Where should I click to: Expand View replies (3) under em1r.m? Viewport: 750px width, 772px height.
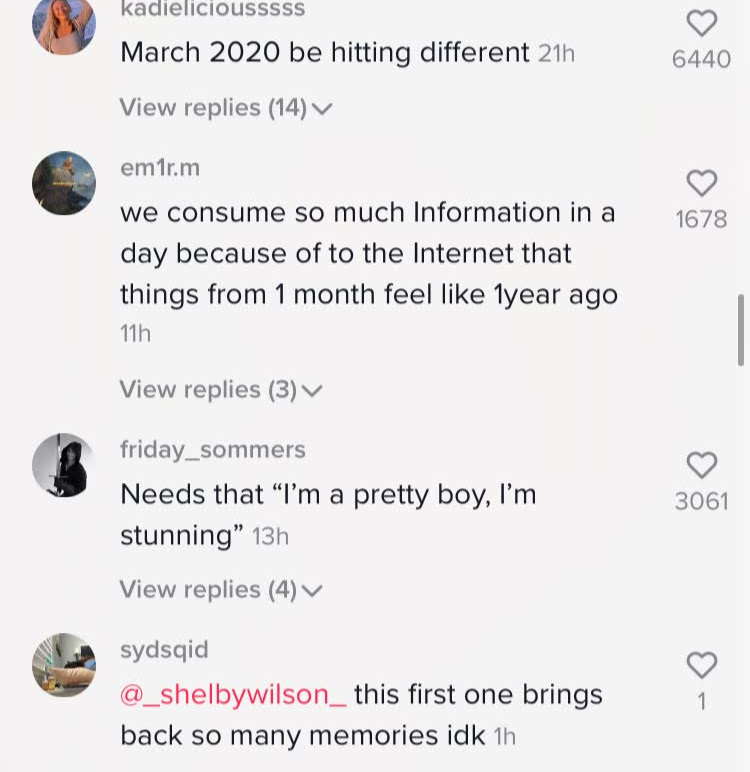(x=221, y=389)
